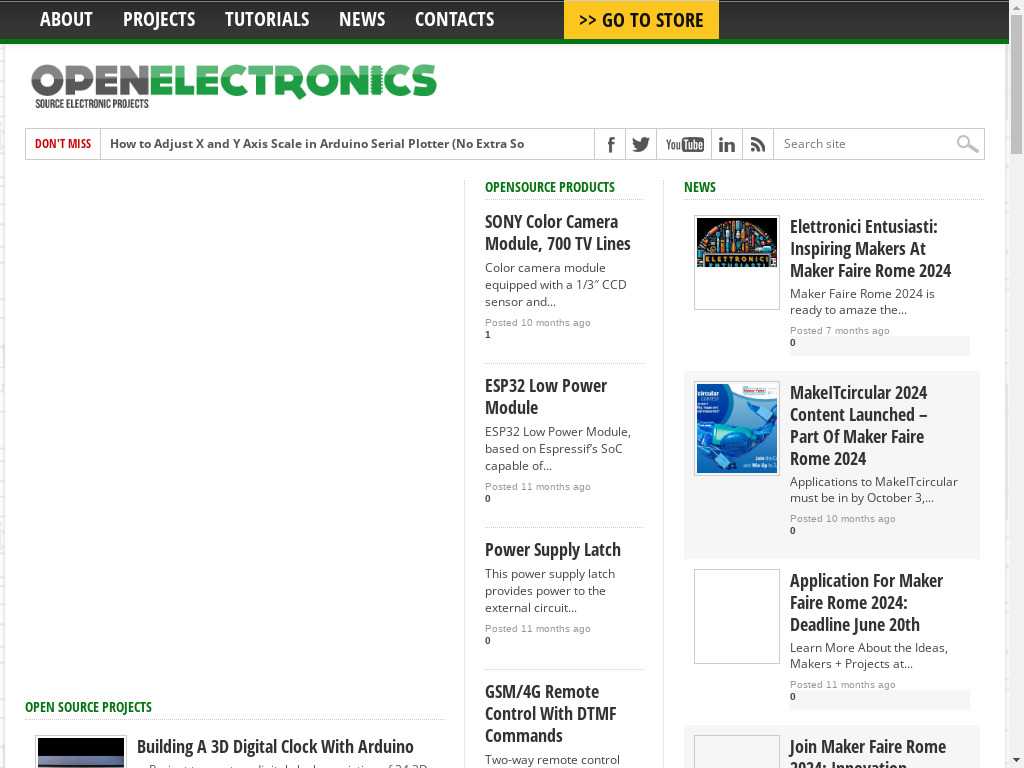
Task: Click the Open Electronics logo
Action: 234,85
